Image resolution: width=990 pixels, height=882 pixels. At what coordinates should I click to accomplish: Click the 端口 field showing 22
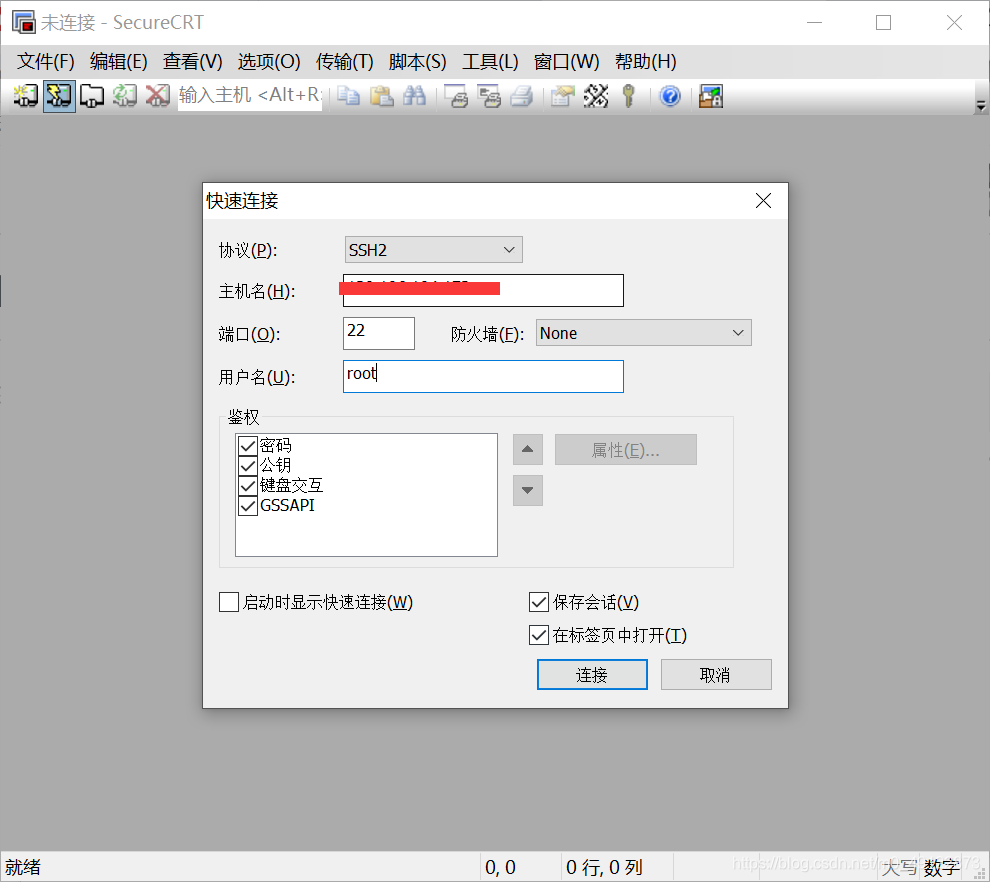[379, 333]
